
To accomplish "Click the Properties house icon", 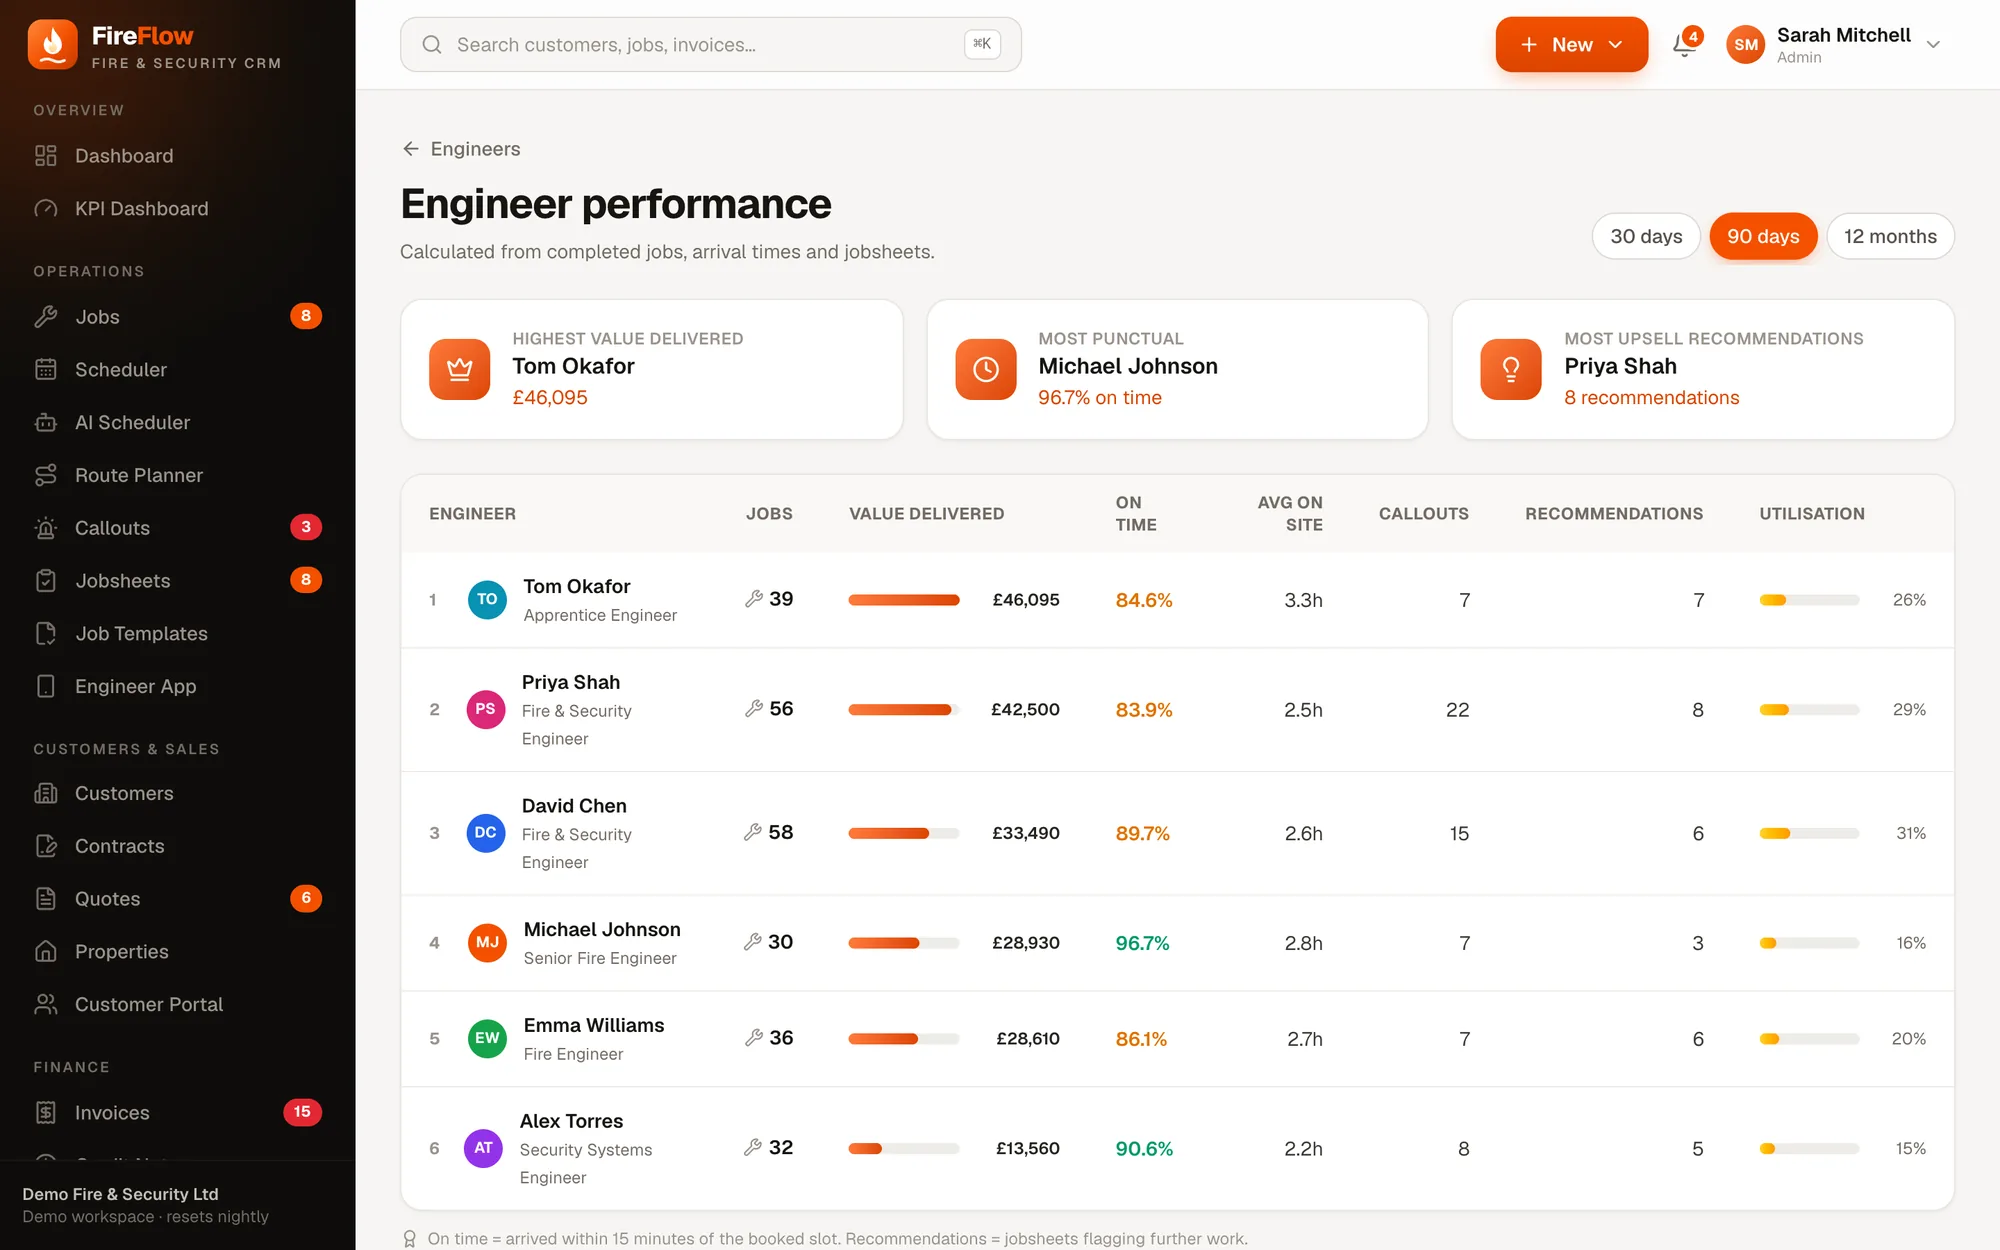I will point(46,952).
